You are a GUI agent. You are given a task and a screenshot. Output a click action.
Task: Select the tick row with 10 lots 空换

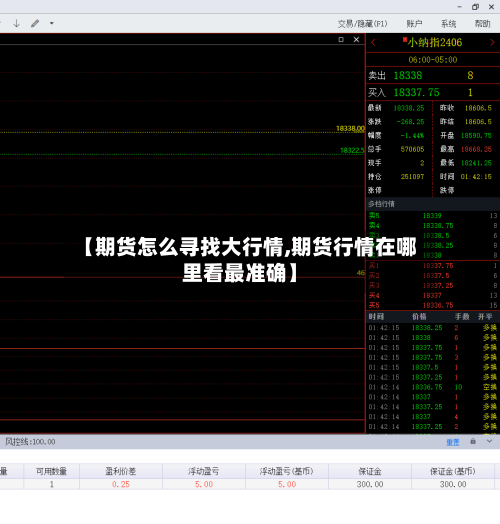(433, 387)
